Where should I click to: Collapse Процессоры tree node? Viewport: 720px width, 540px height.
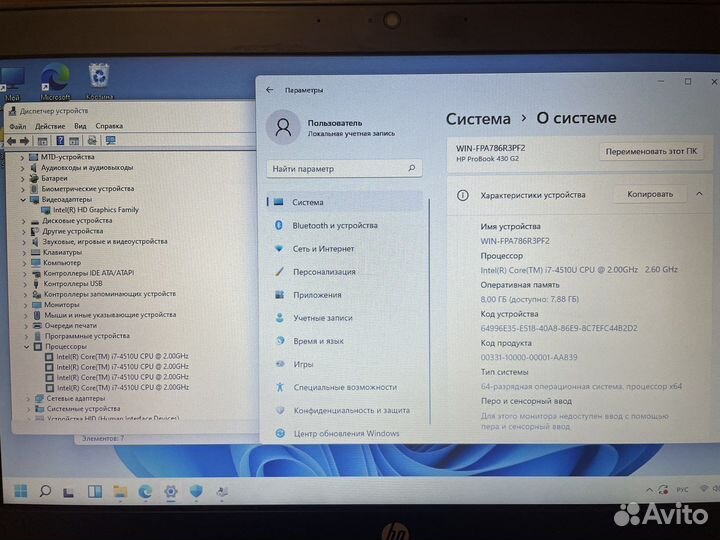tap(26, 347)
